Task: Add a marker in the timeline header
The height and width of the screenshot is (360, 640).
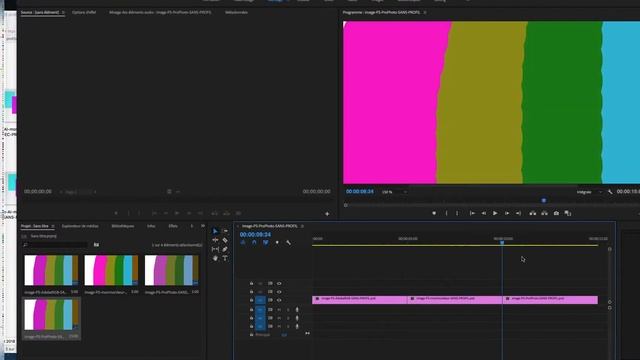Action: pos(277,242)
